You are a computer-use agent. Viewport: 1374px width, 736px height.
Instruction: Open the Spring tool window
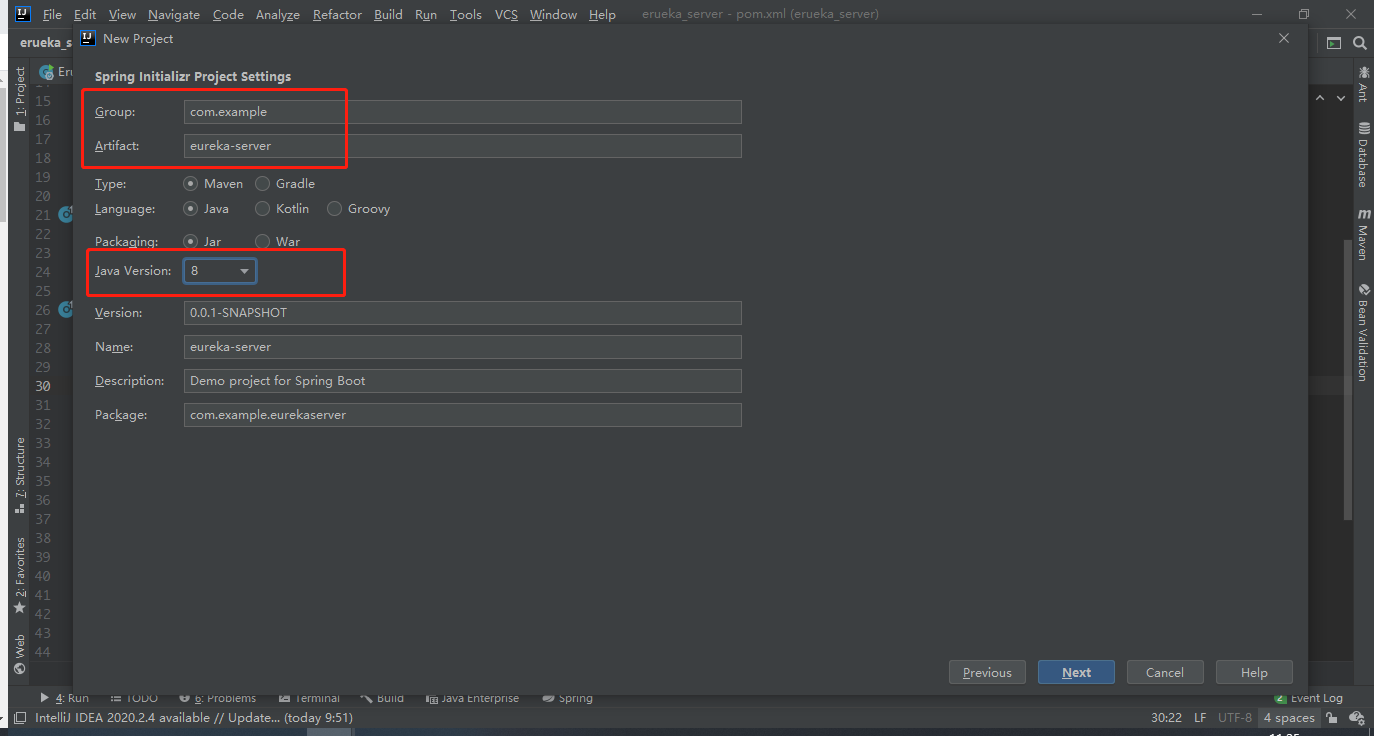pyautogui.click(x=567, y=698)
